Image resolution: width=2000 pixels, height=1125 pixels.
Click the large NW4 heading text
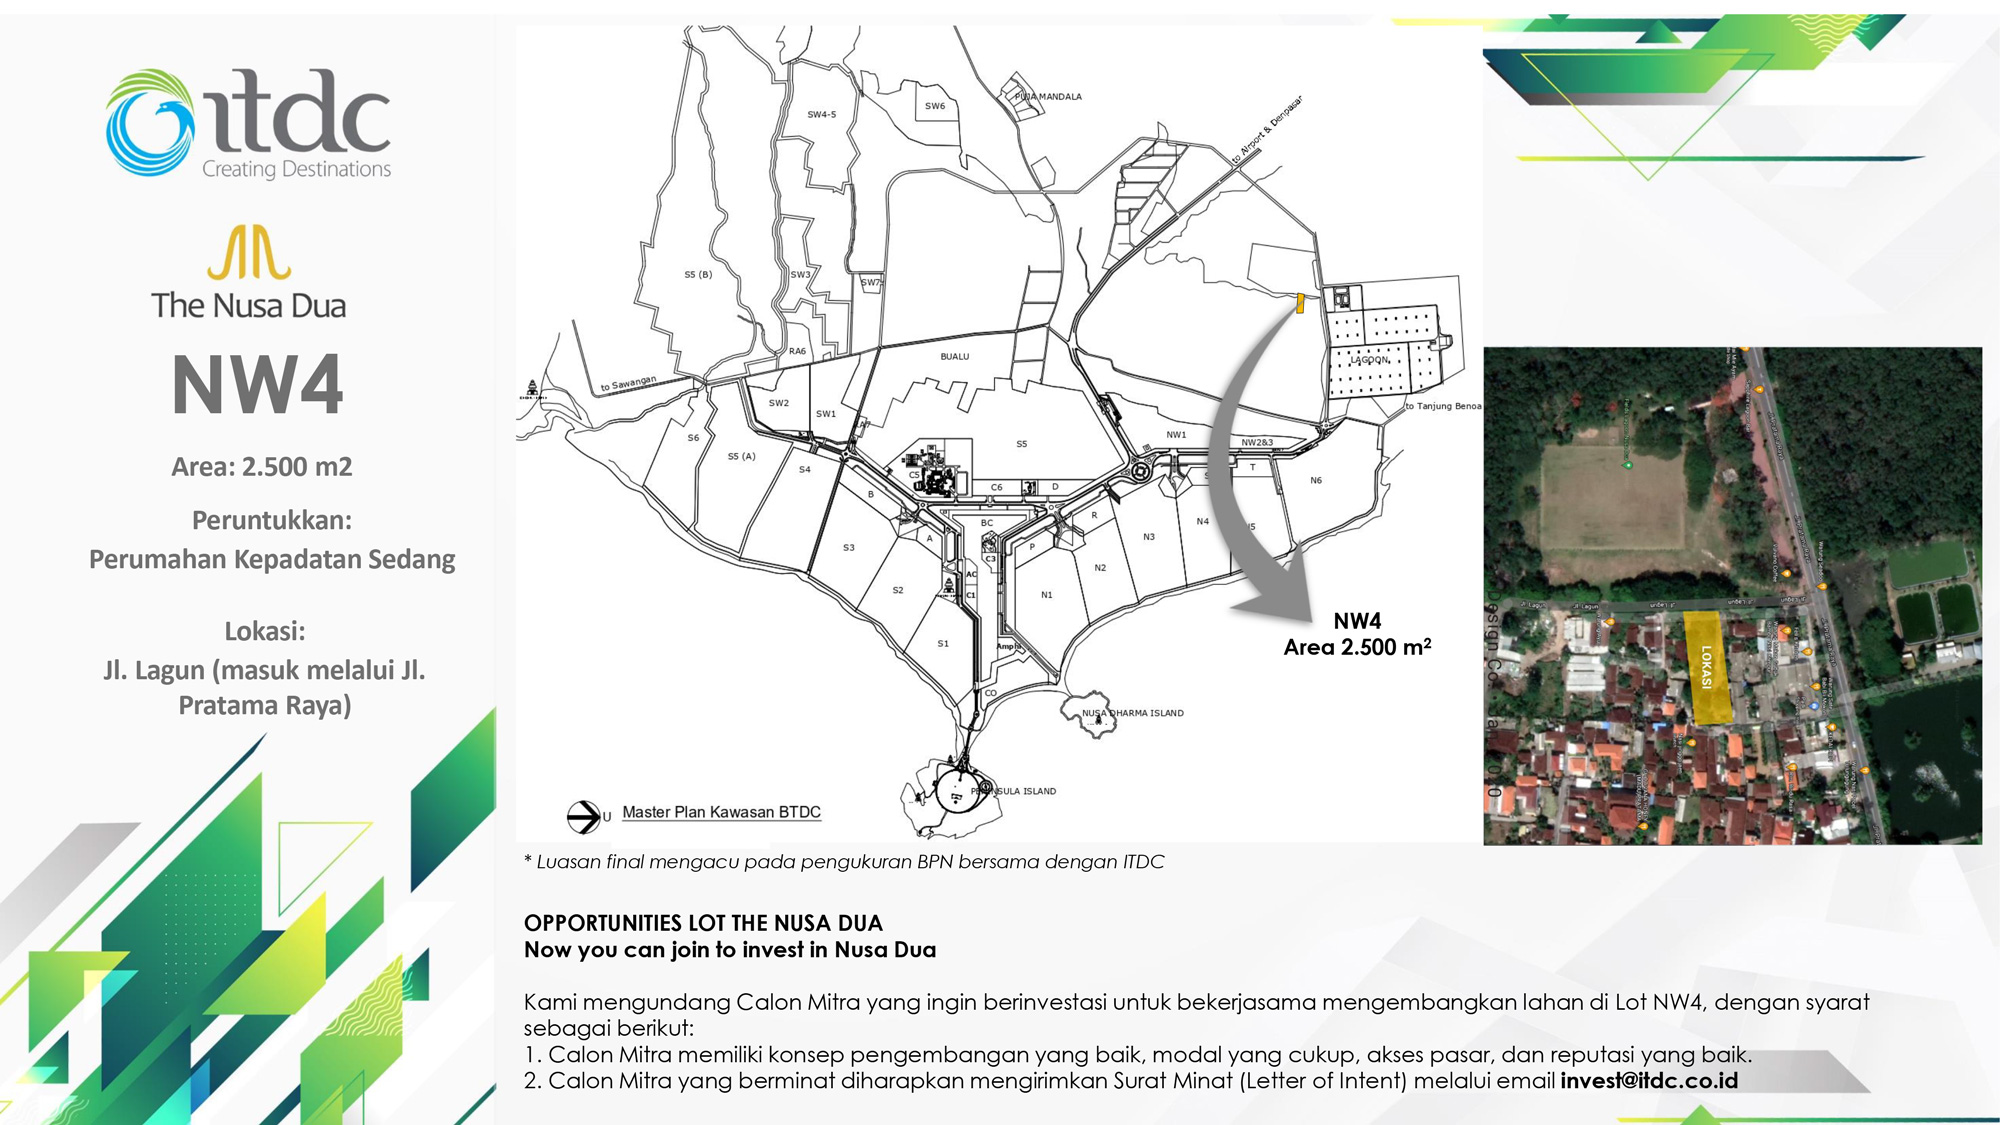pos(258,386)
